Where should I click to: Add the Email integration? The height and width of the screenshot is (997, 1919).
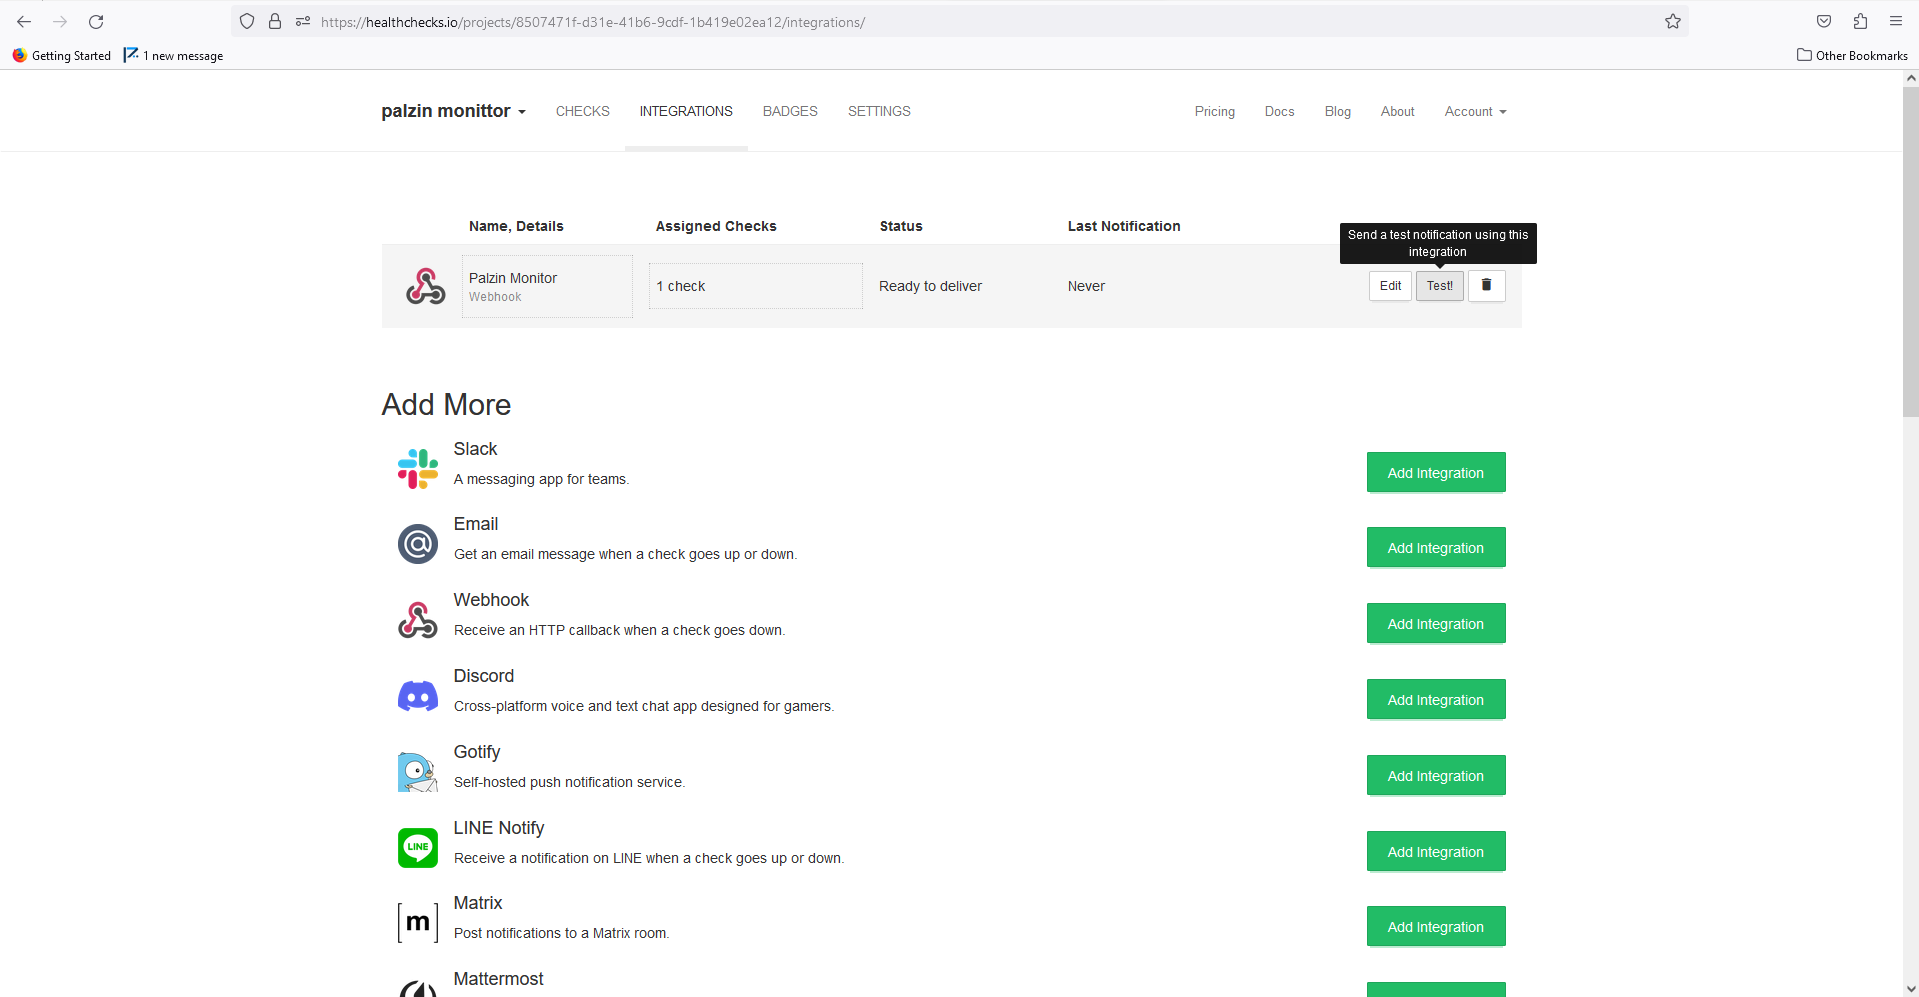pyautogui.click(x=1436, y=548)
